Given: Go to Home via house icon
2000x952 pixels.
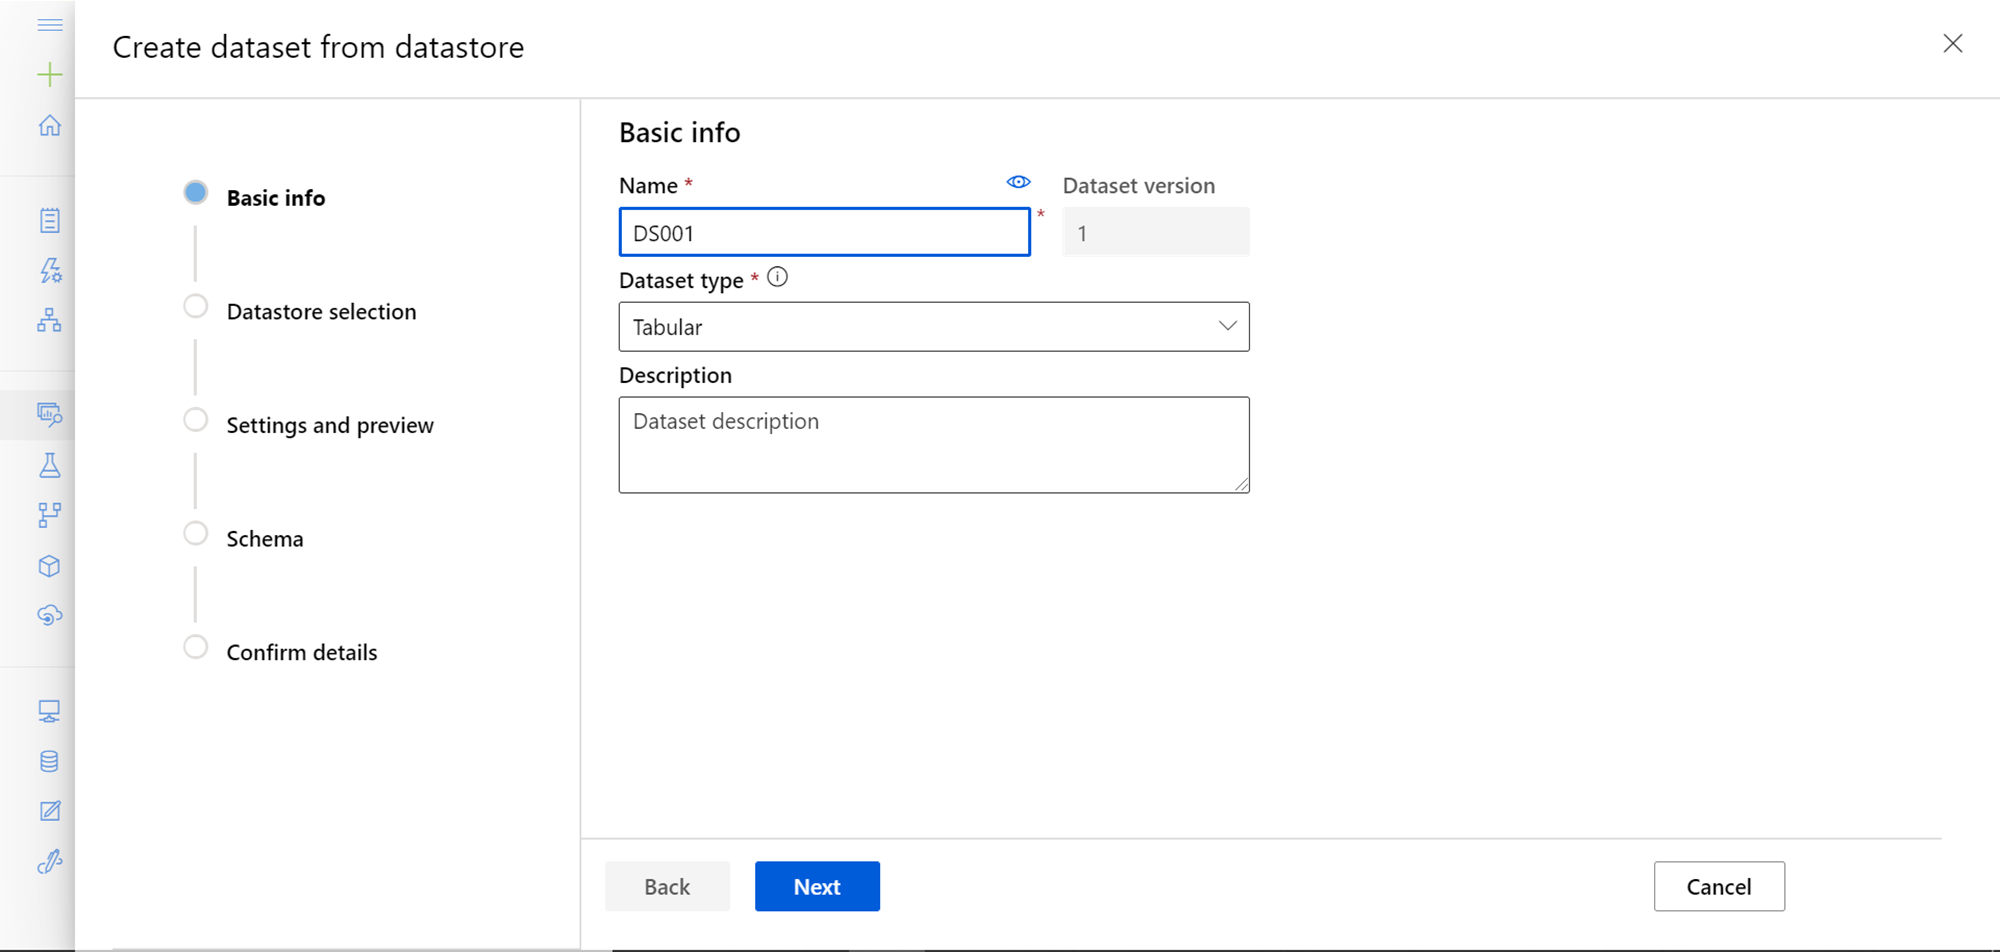Looking at the screenshot, I should point(49,126).
